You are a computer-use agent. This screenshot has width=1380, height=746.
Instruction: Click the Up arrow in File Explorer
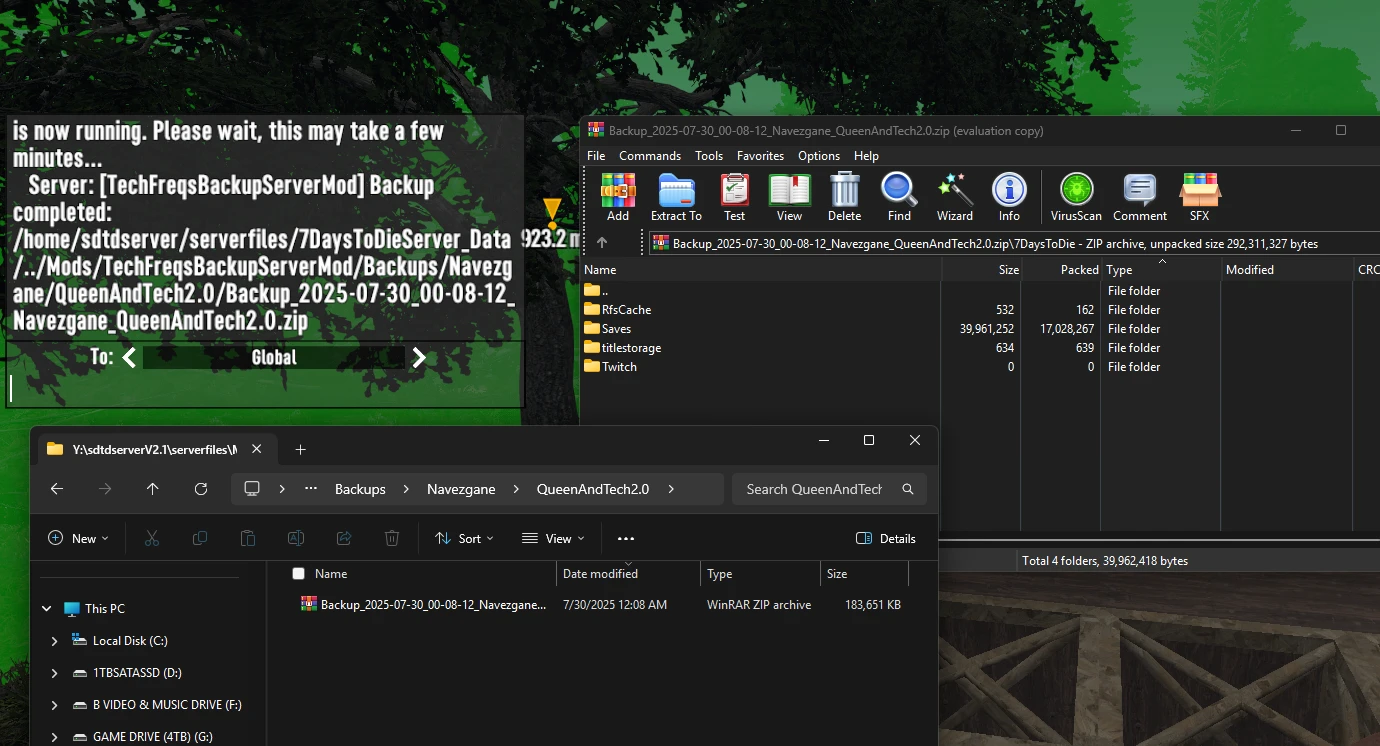[152, 489]
